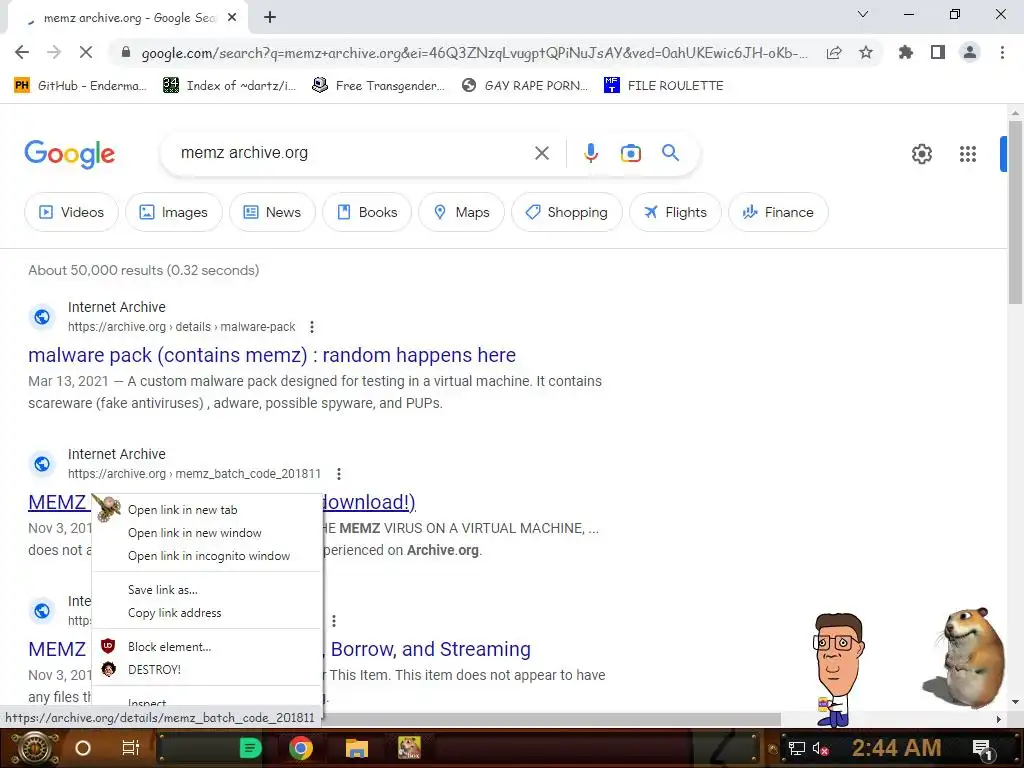
Task: Click the address bar URL
Action: pos(474,53)
